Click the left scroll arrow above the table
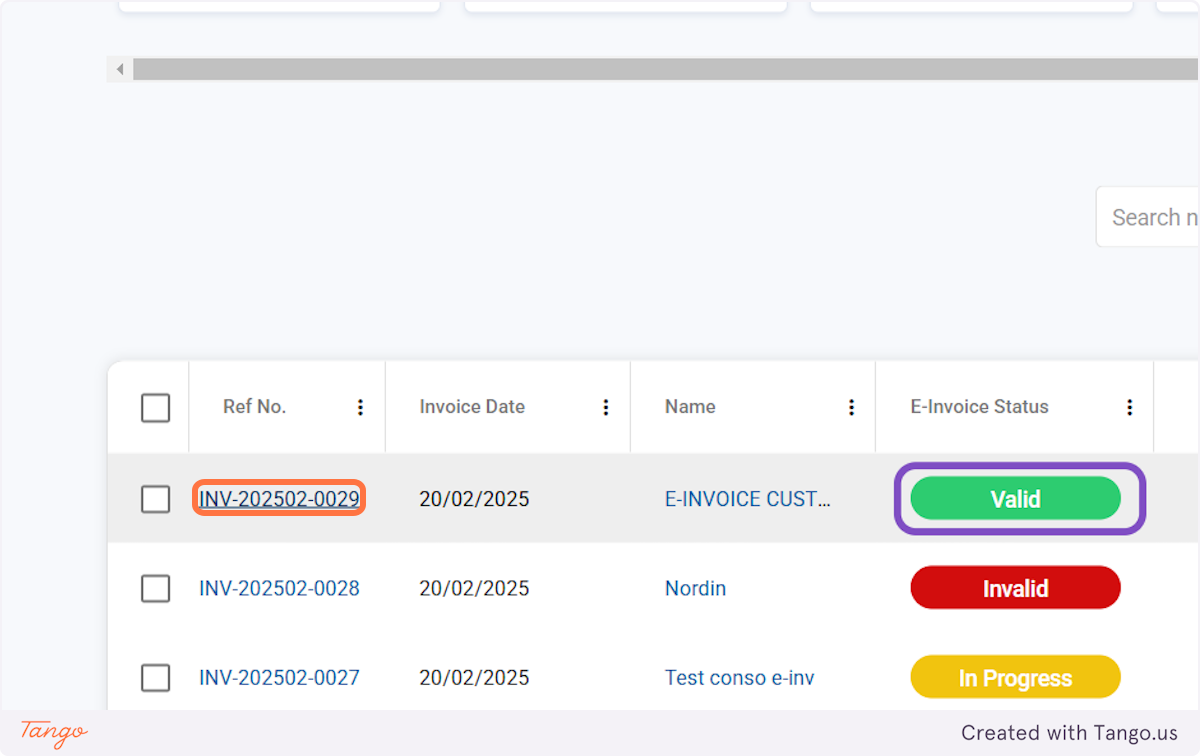This screenshot has height=756, width=1200. point(119,69)
